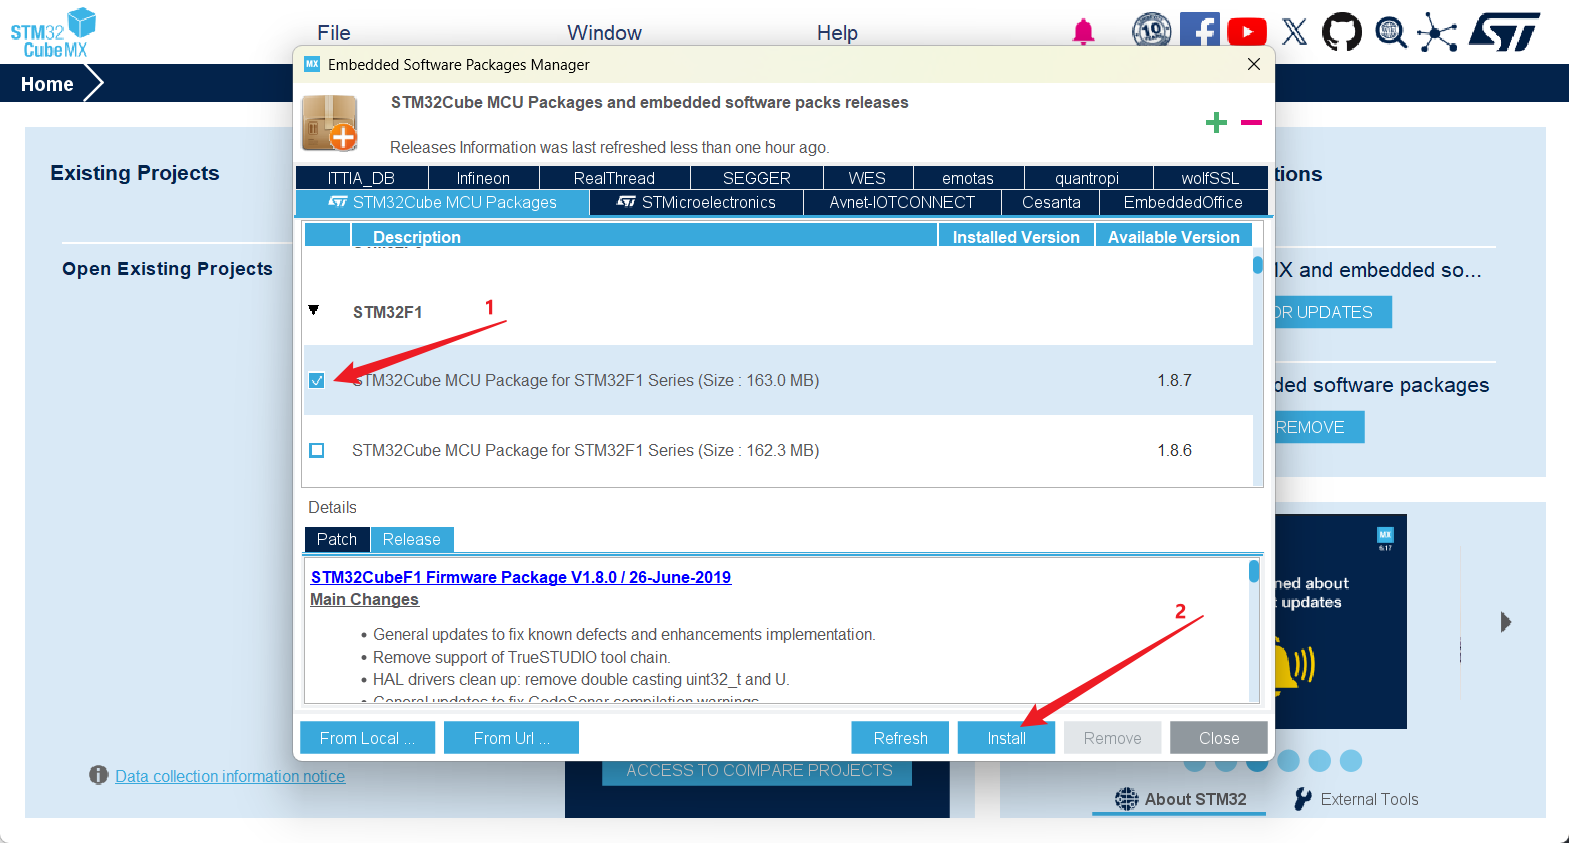
Task: Open the X social media icon
Action: click(x=1294, y=32)
